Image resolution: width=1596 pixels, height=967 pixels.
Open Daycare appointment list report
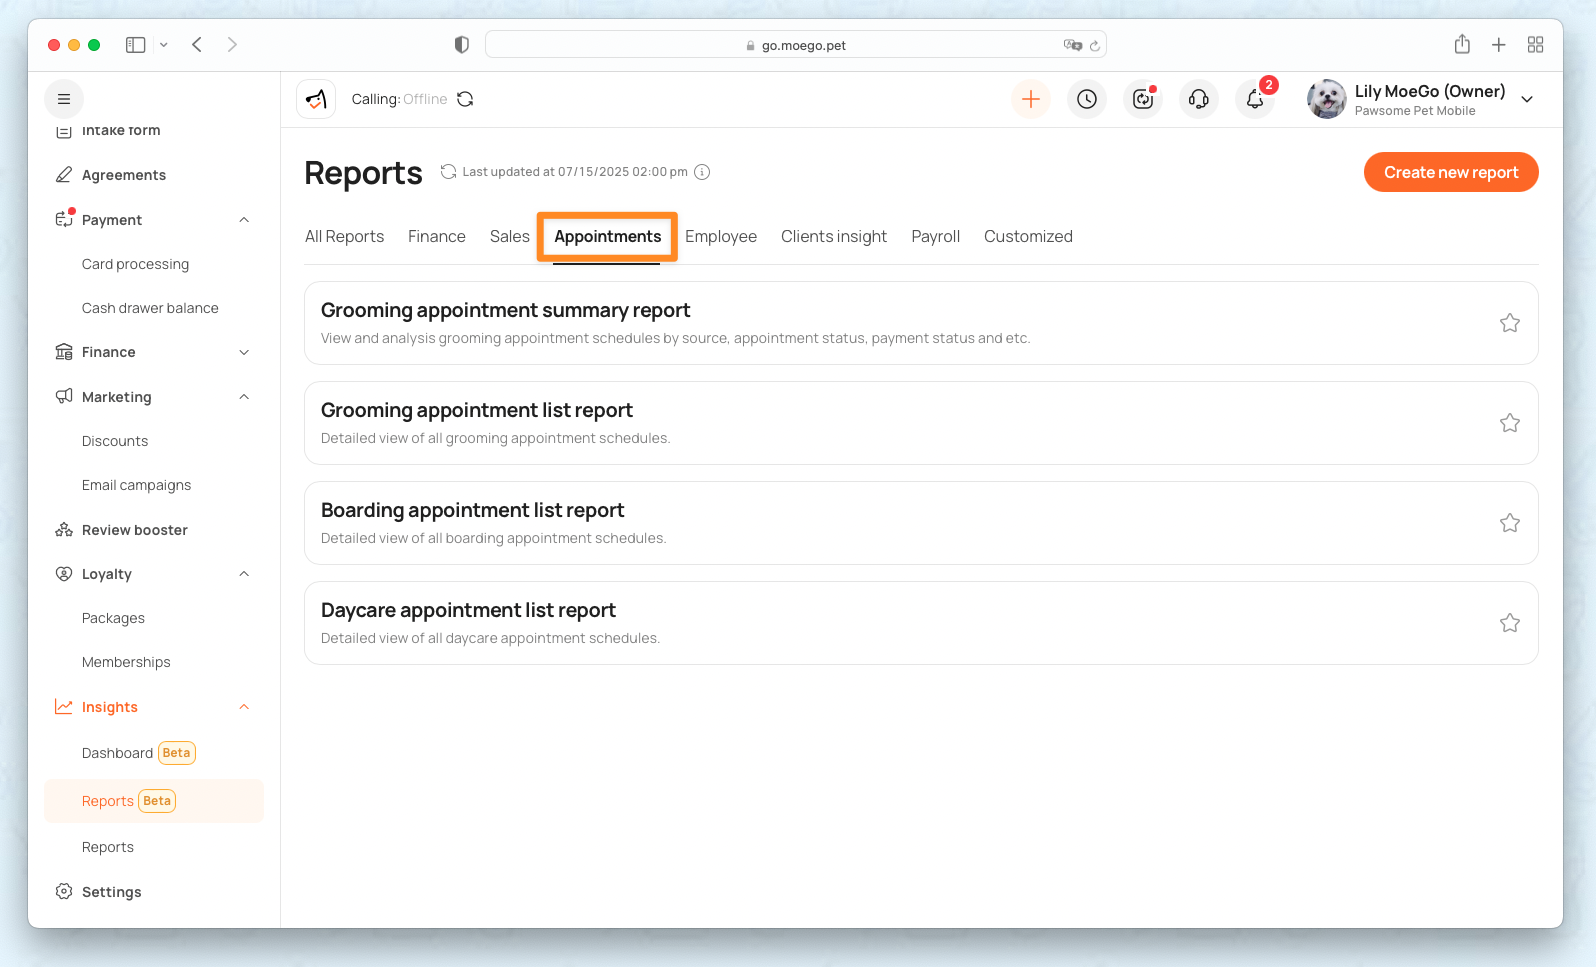[921, 623]
